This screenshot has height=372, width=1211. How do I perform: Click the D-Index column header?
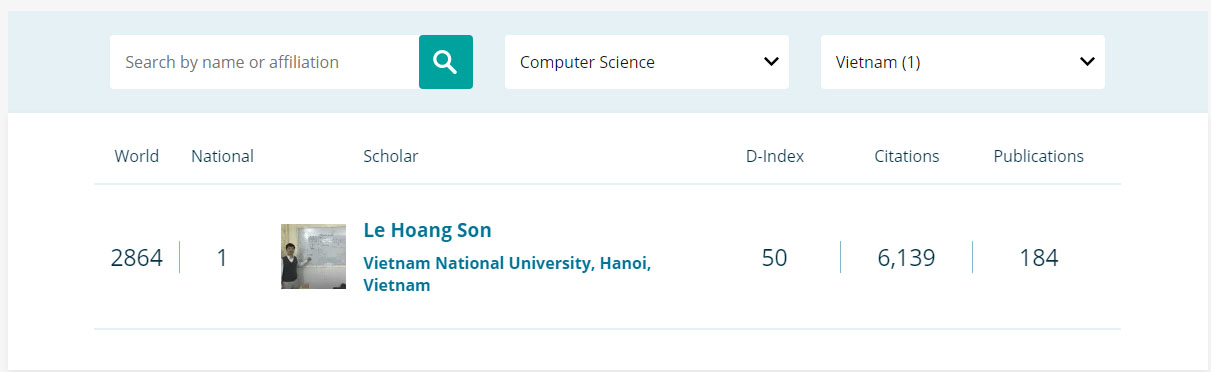click(775, 156)
